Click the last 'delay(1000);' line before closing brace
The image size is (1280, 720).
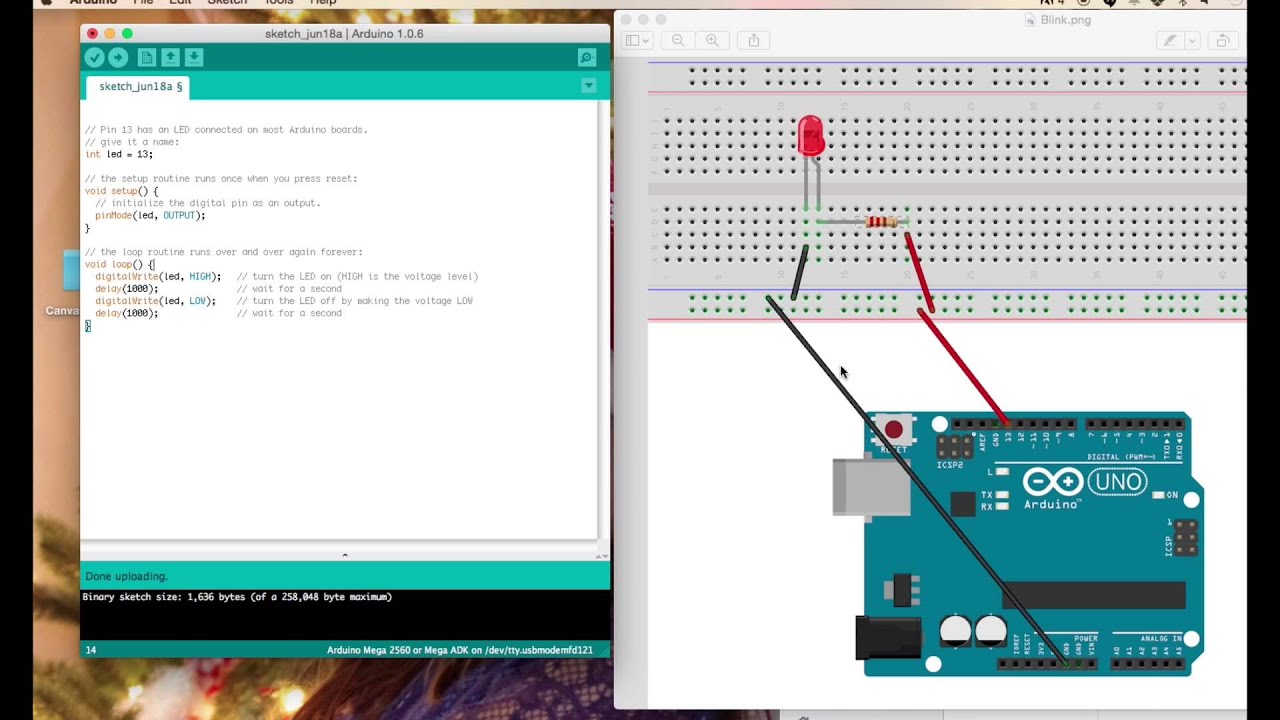(127, 313)
